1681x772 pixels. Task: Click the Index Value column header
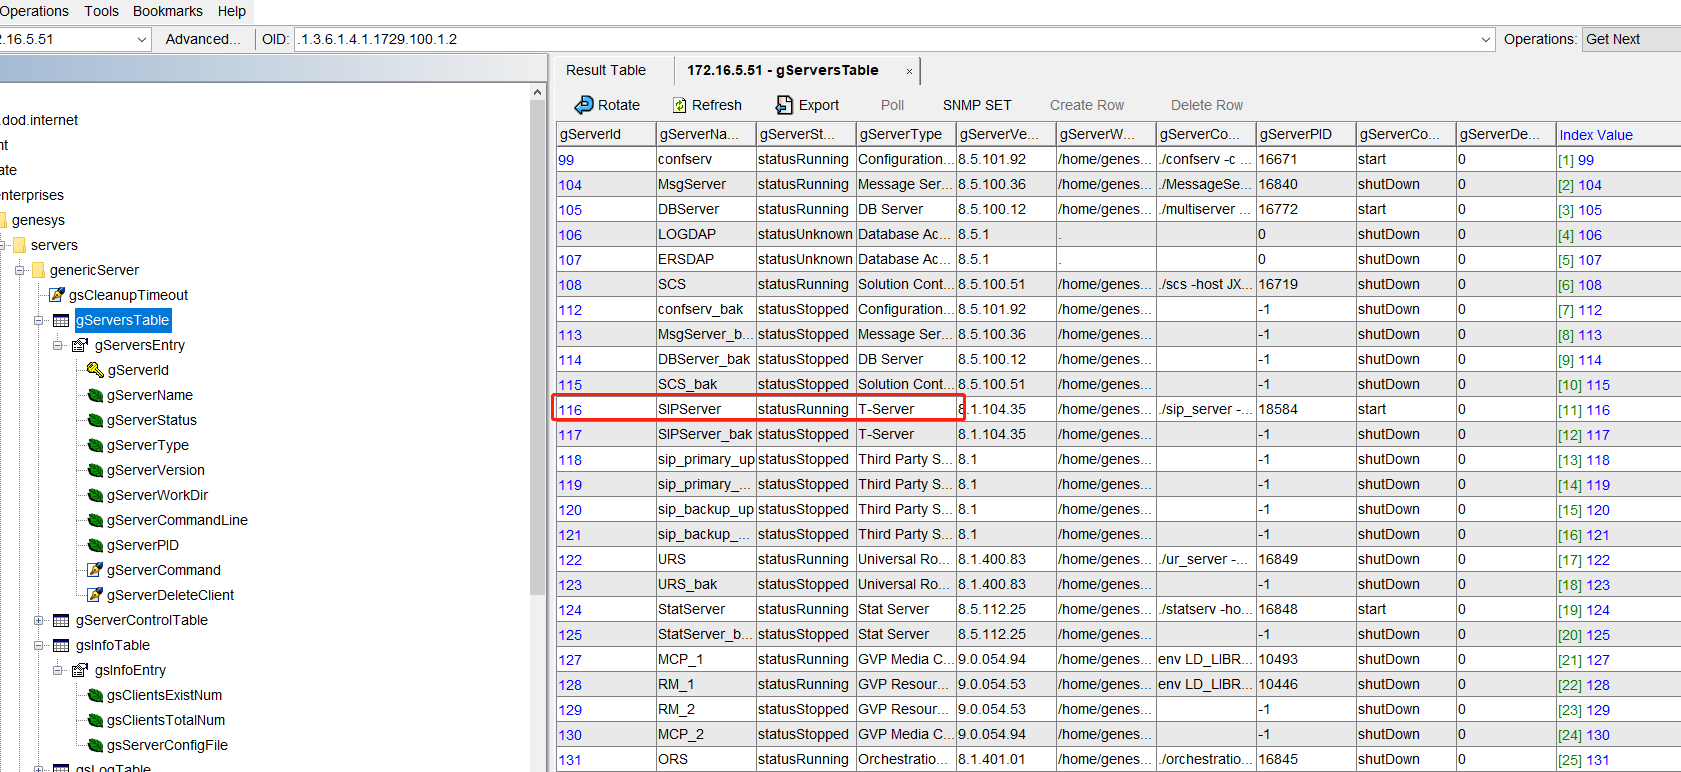pyautogui.click(x=1618, y=134)
